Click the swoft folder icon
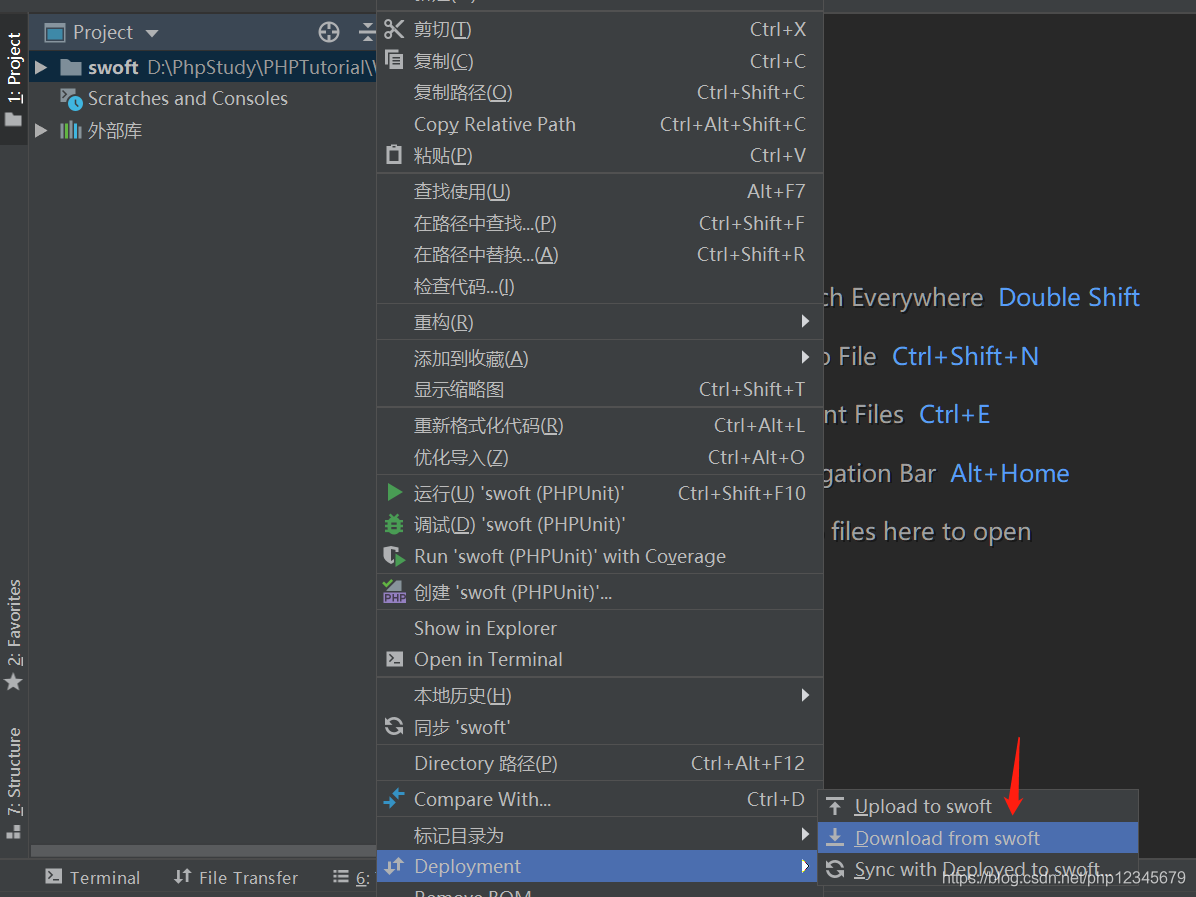The height and width of the screenshot is (897, 1196). pos(71,67)
